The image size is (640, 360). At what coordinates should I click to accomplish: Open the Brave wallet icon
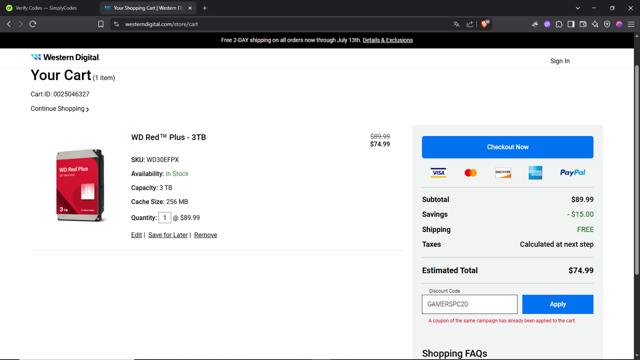tap(583, 24)
